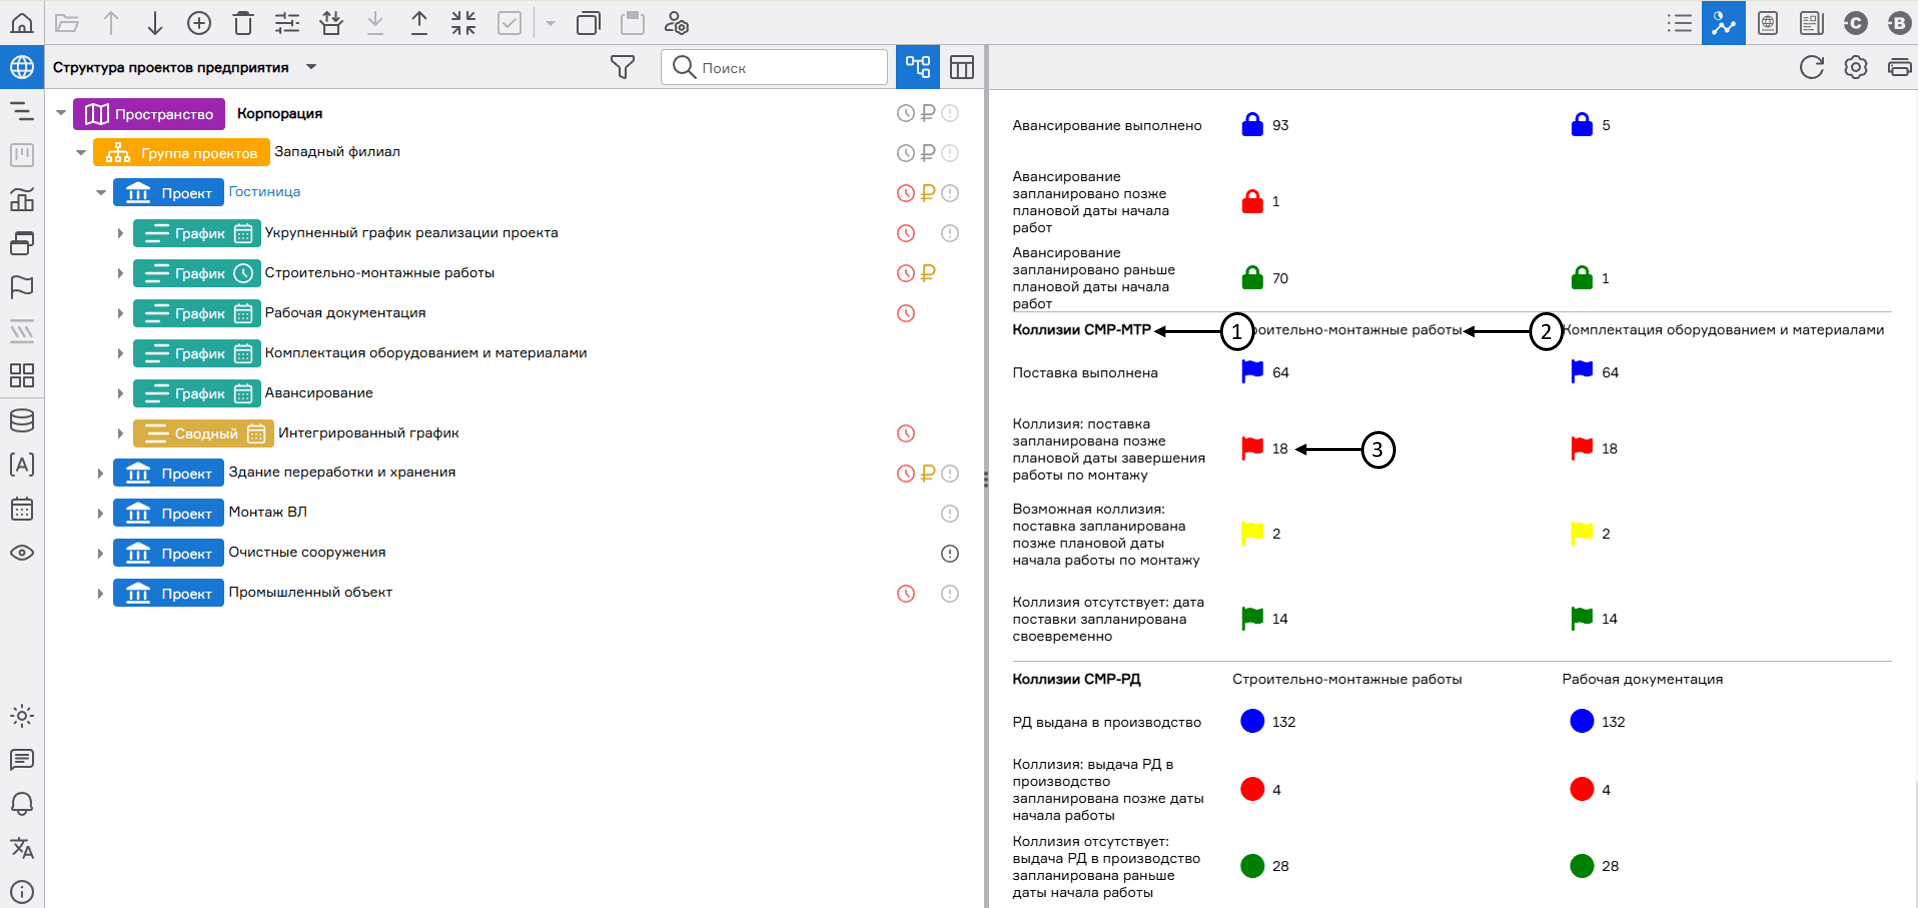Switch to the table view button
This screenshot has height=908, width=1918.
tap(961, 67)
